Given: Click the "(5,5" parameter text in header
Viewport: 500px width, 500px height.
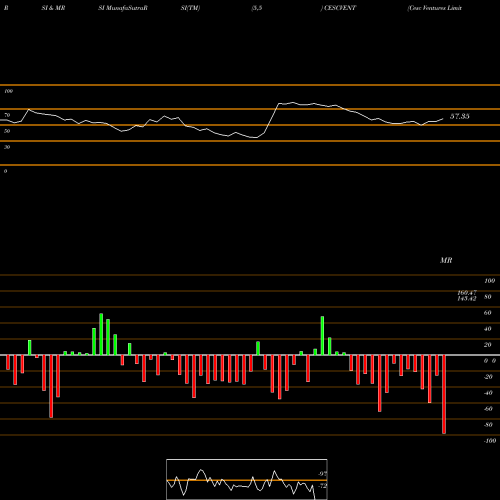Looking at the screenshot, I should (257, 8).
